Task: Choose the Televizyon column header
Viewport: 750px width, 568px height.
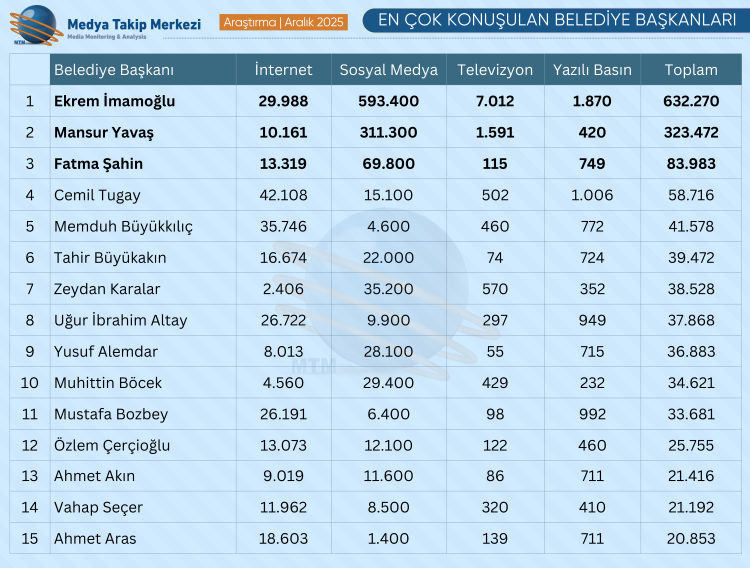Action: coord(493,70)
